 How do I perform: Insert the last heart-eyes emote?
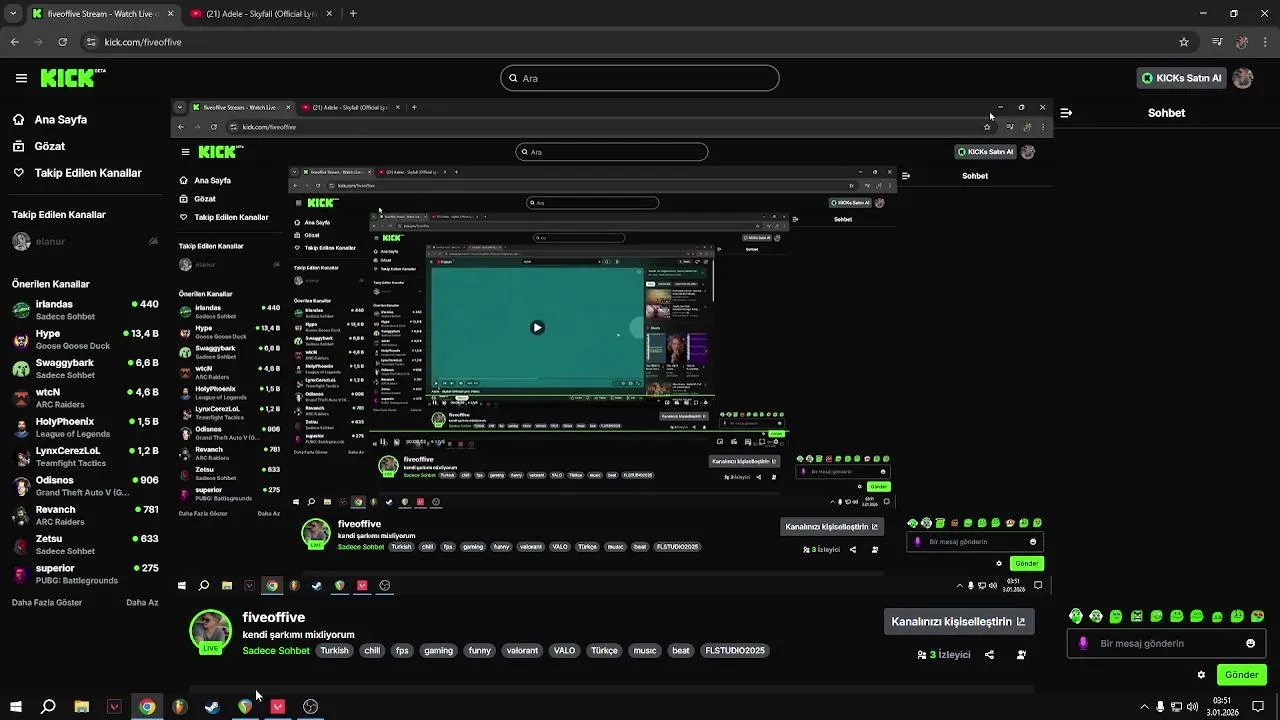tap(1258, 616)
